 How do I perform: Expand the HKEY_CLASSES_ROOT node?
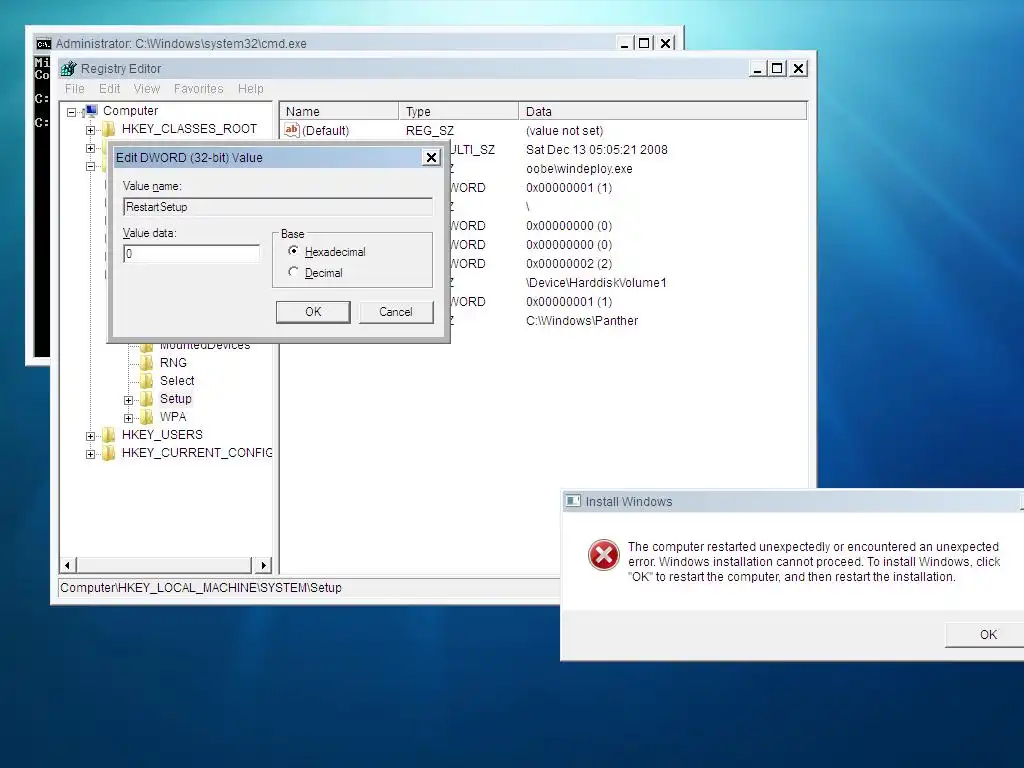pos(90,130)
